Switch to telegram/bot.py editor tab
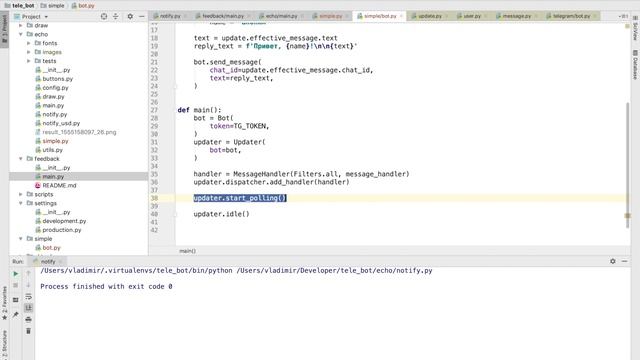 (x=571, y=16)
